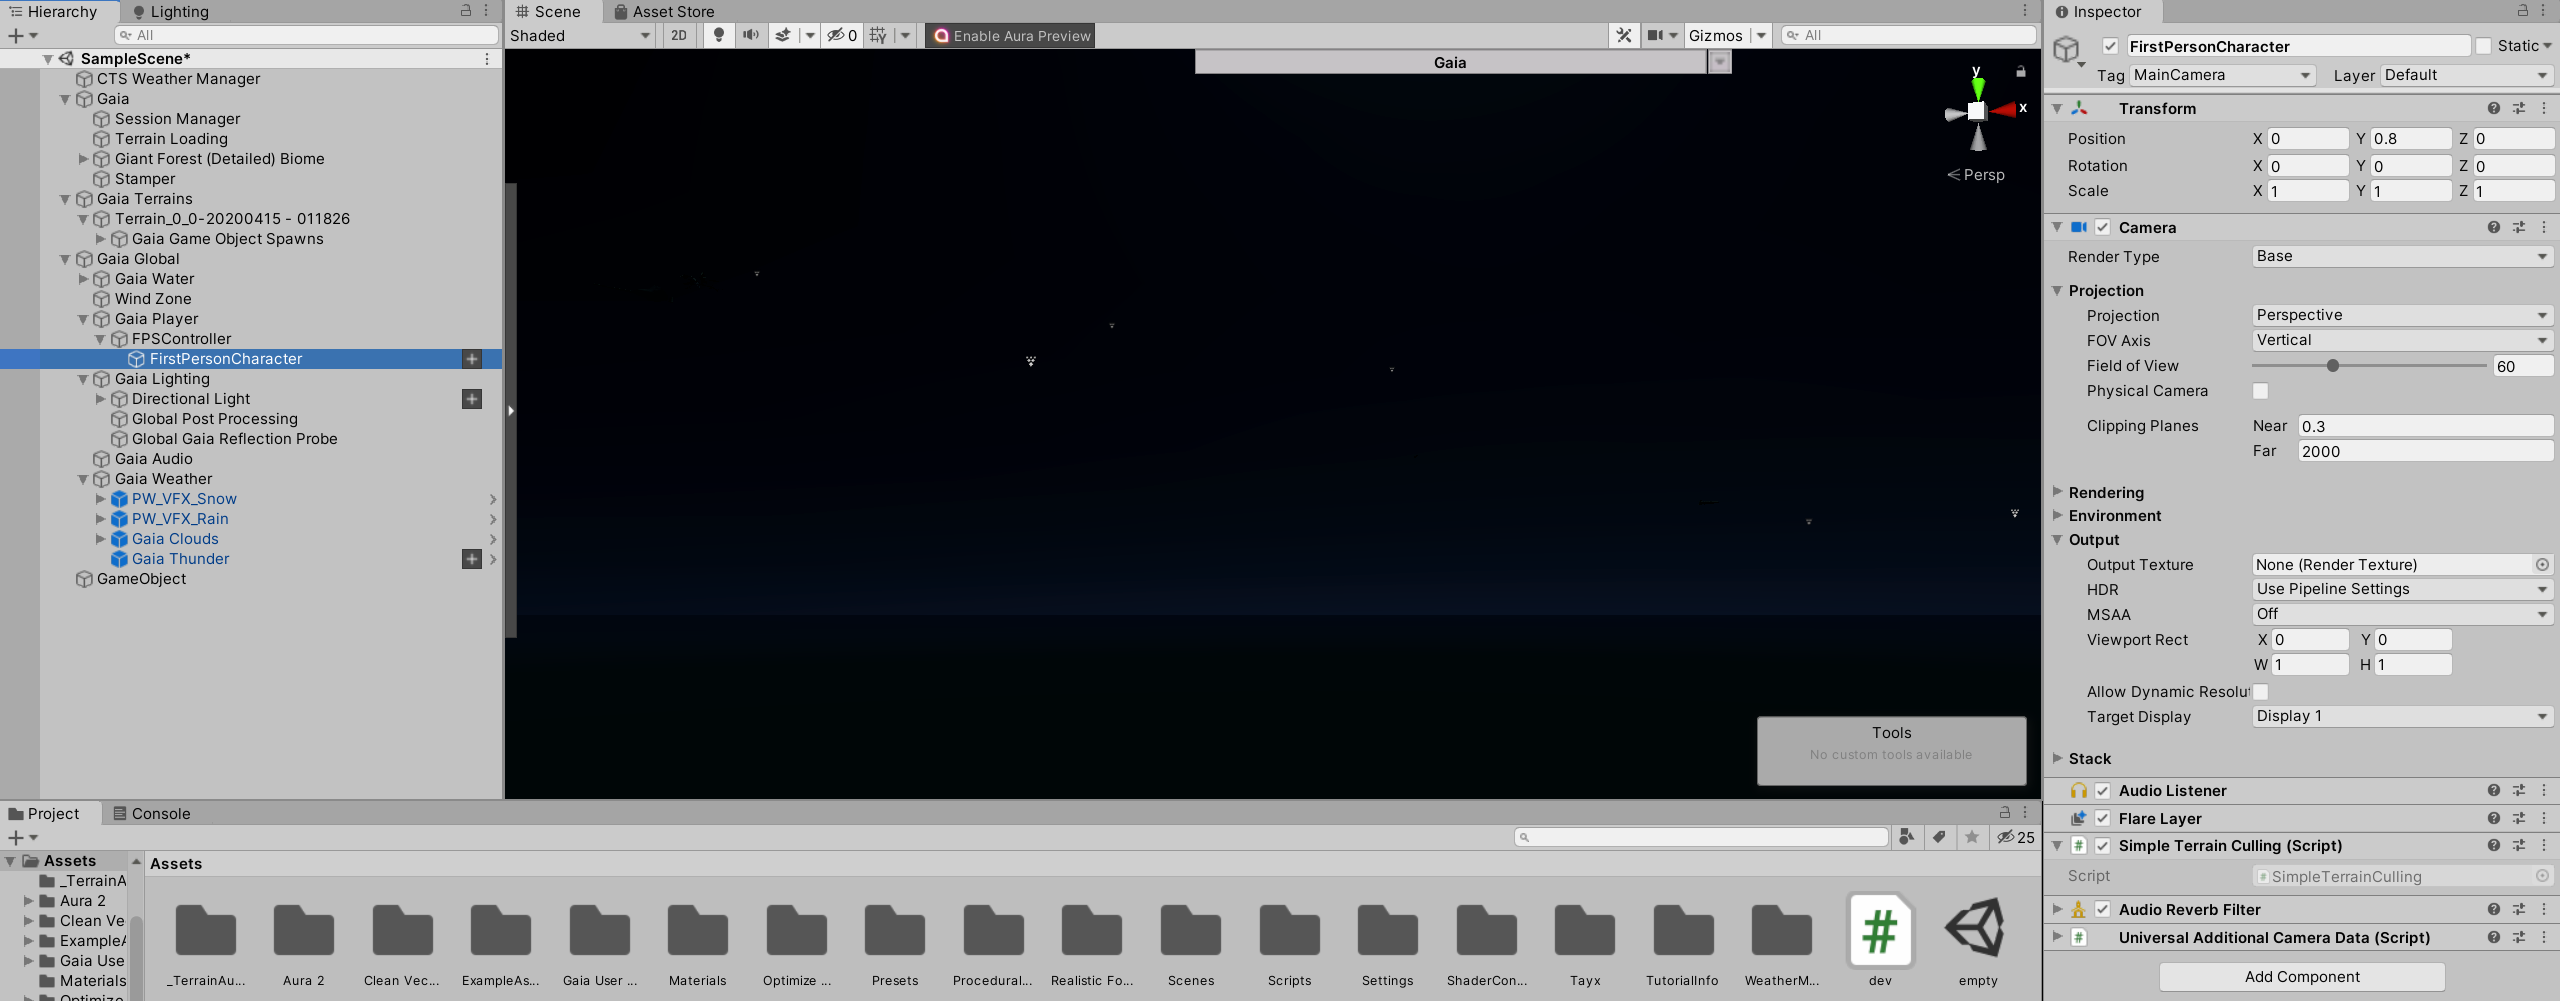Uncheck the Audio Listener enabled checkbox
The image size is (2560, 1001).
pos(2104,790)
